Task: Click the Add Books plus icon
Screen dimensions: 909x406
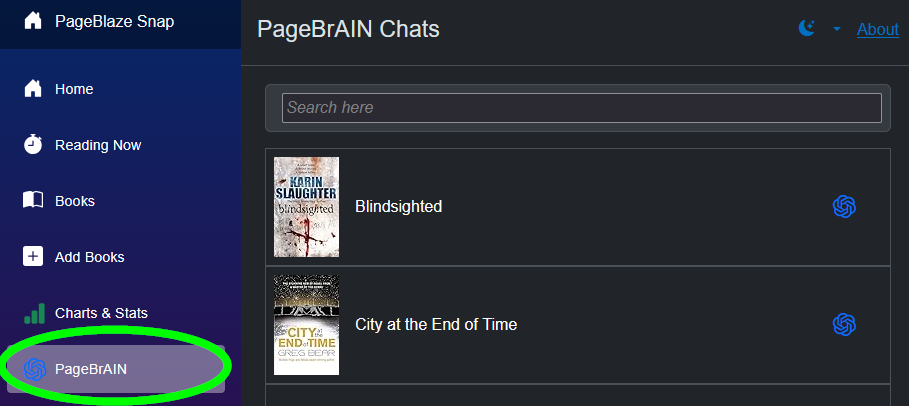Action: coord(33,257)
